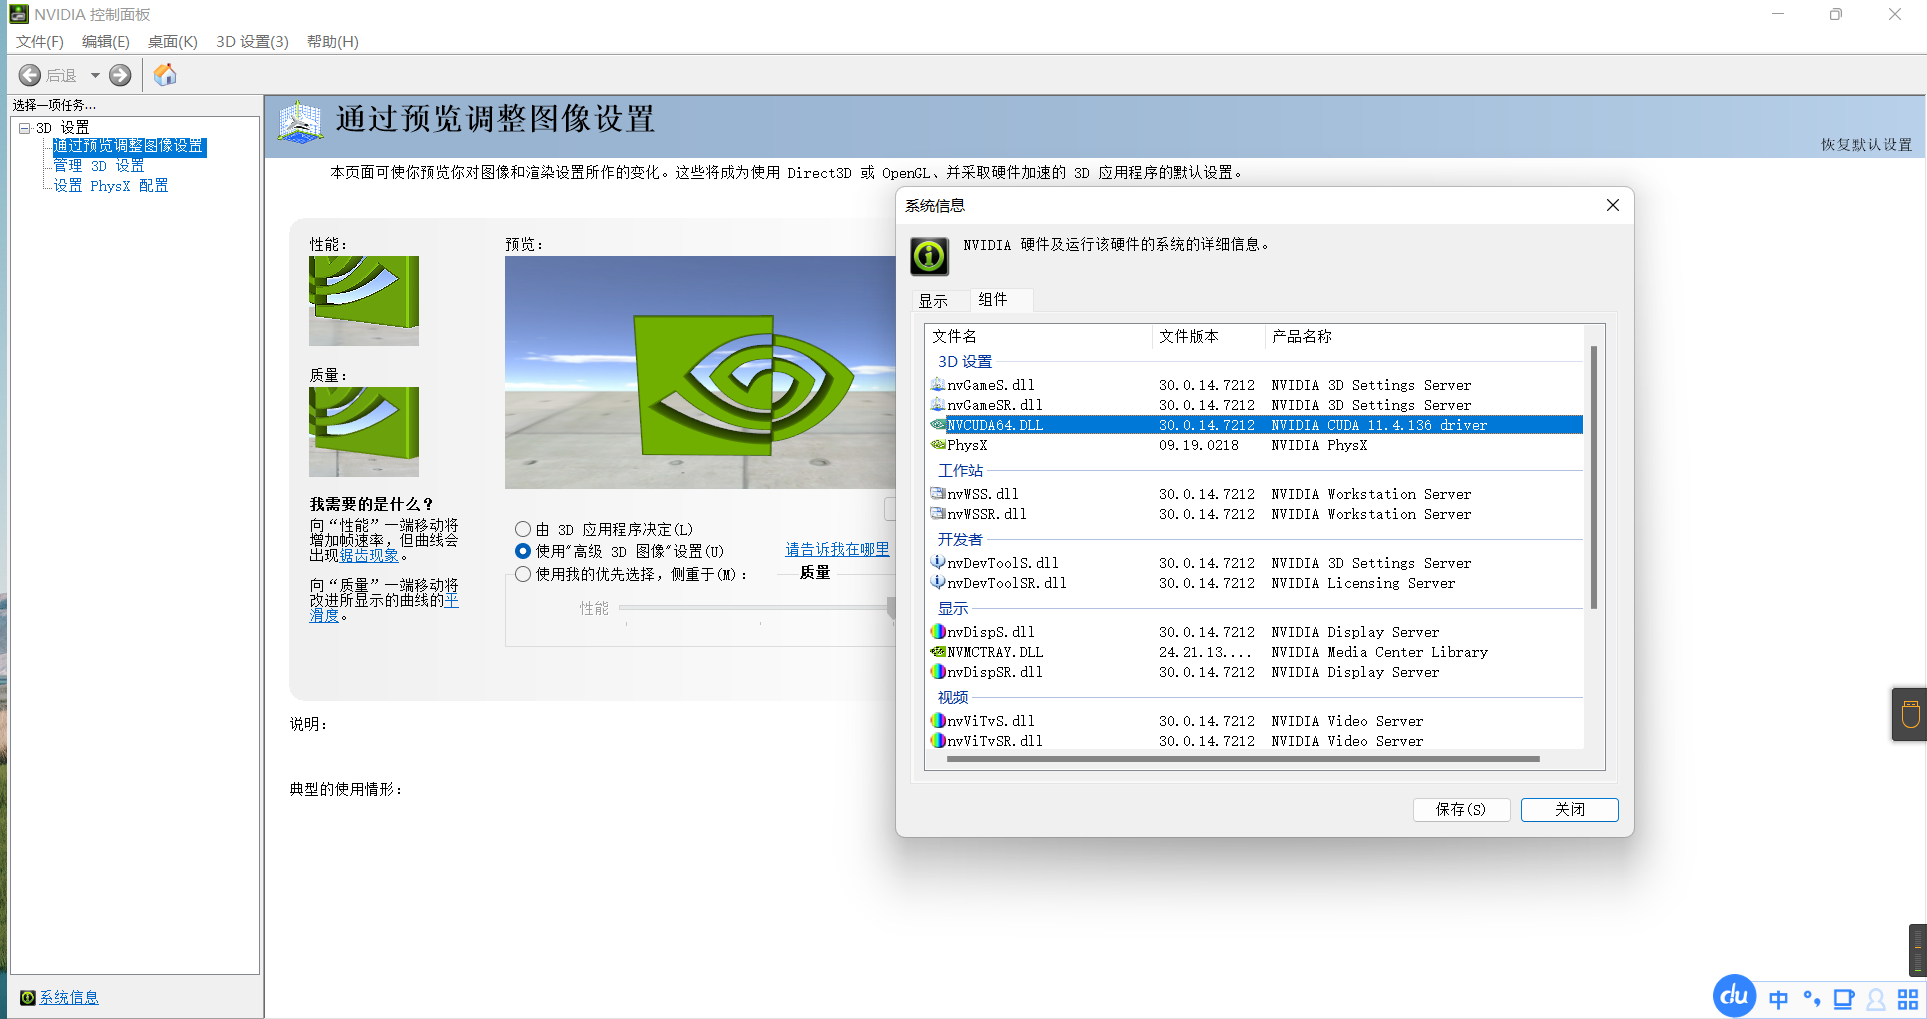The height and width of the screenshot is (1019, 1927).
Task: Click the nvDevToolS.dll file icon
Action: click(x=938, y=562)
